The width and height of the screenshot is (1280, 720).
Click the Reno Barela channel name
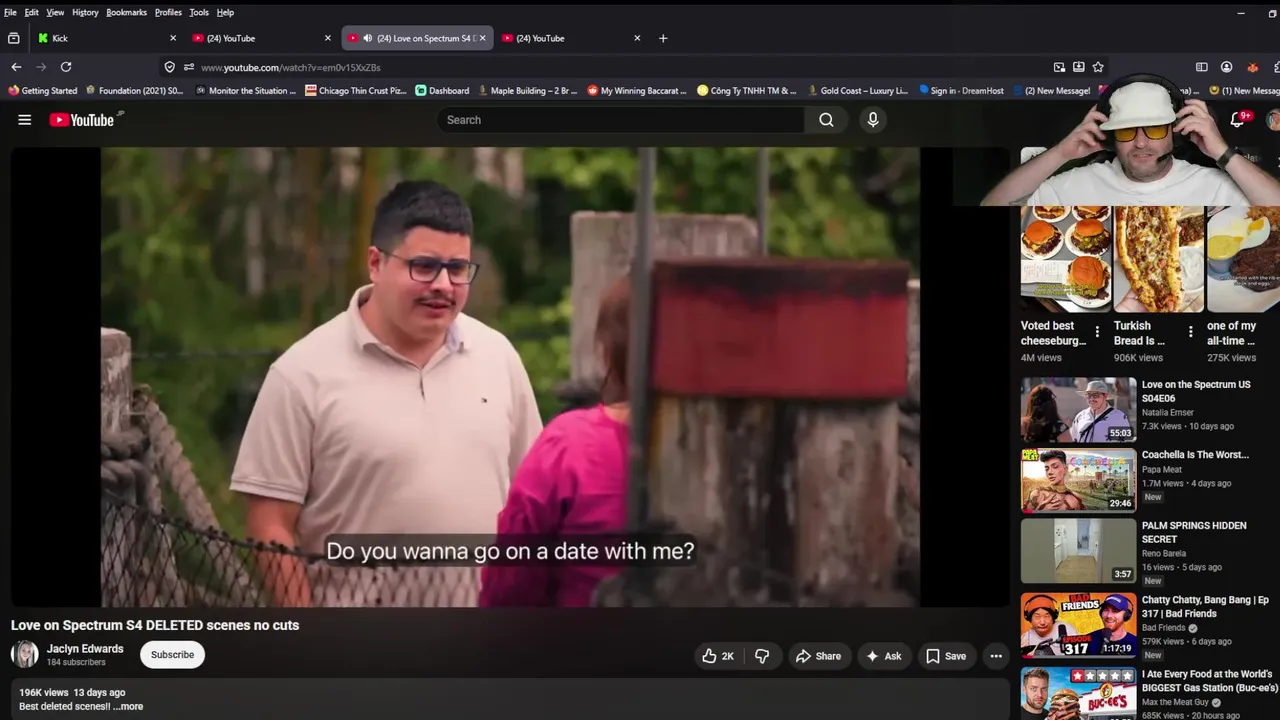[1164, 553]
